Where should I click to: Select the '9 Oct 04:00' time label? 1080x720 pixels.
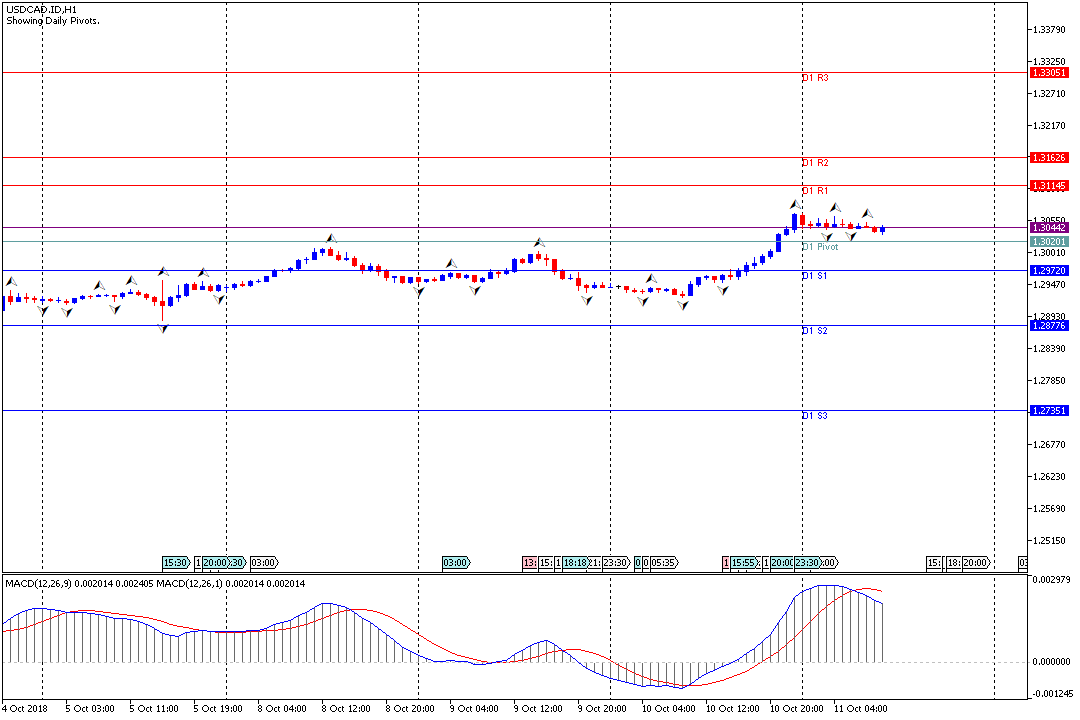[474, 708]
